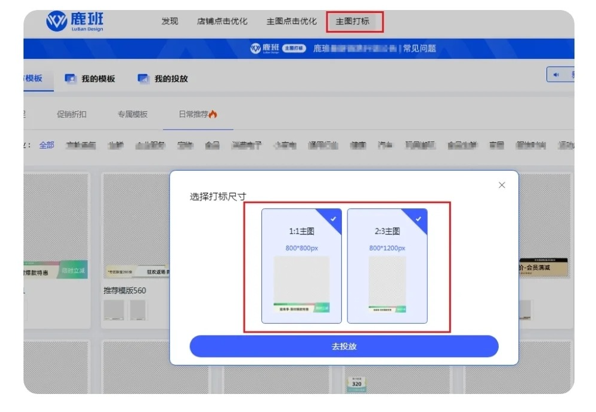Click the icon beside 我的模板

70,78
